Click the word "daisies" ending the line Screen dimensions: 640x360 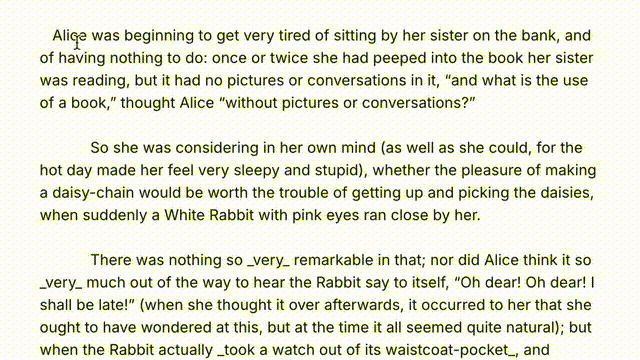566,193
